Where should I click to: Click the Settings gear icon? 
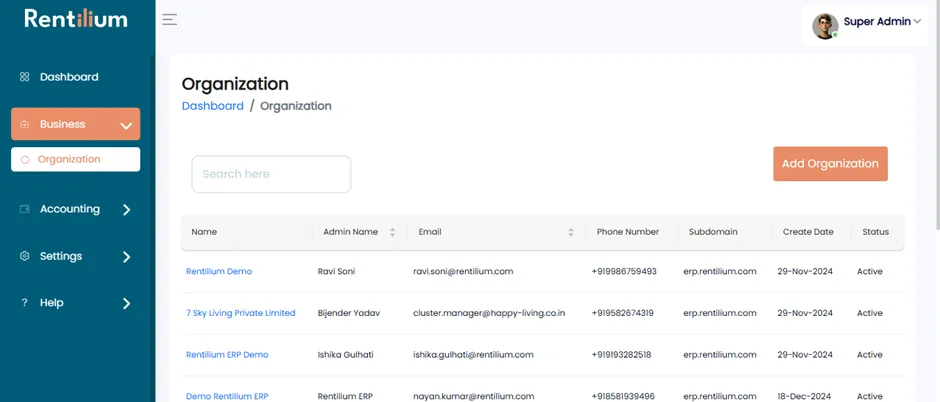click(x=25, y=256)
